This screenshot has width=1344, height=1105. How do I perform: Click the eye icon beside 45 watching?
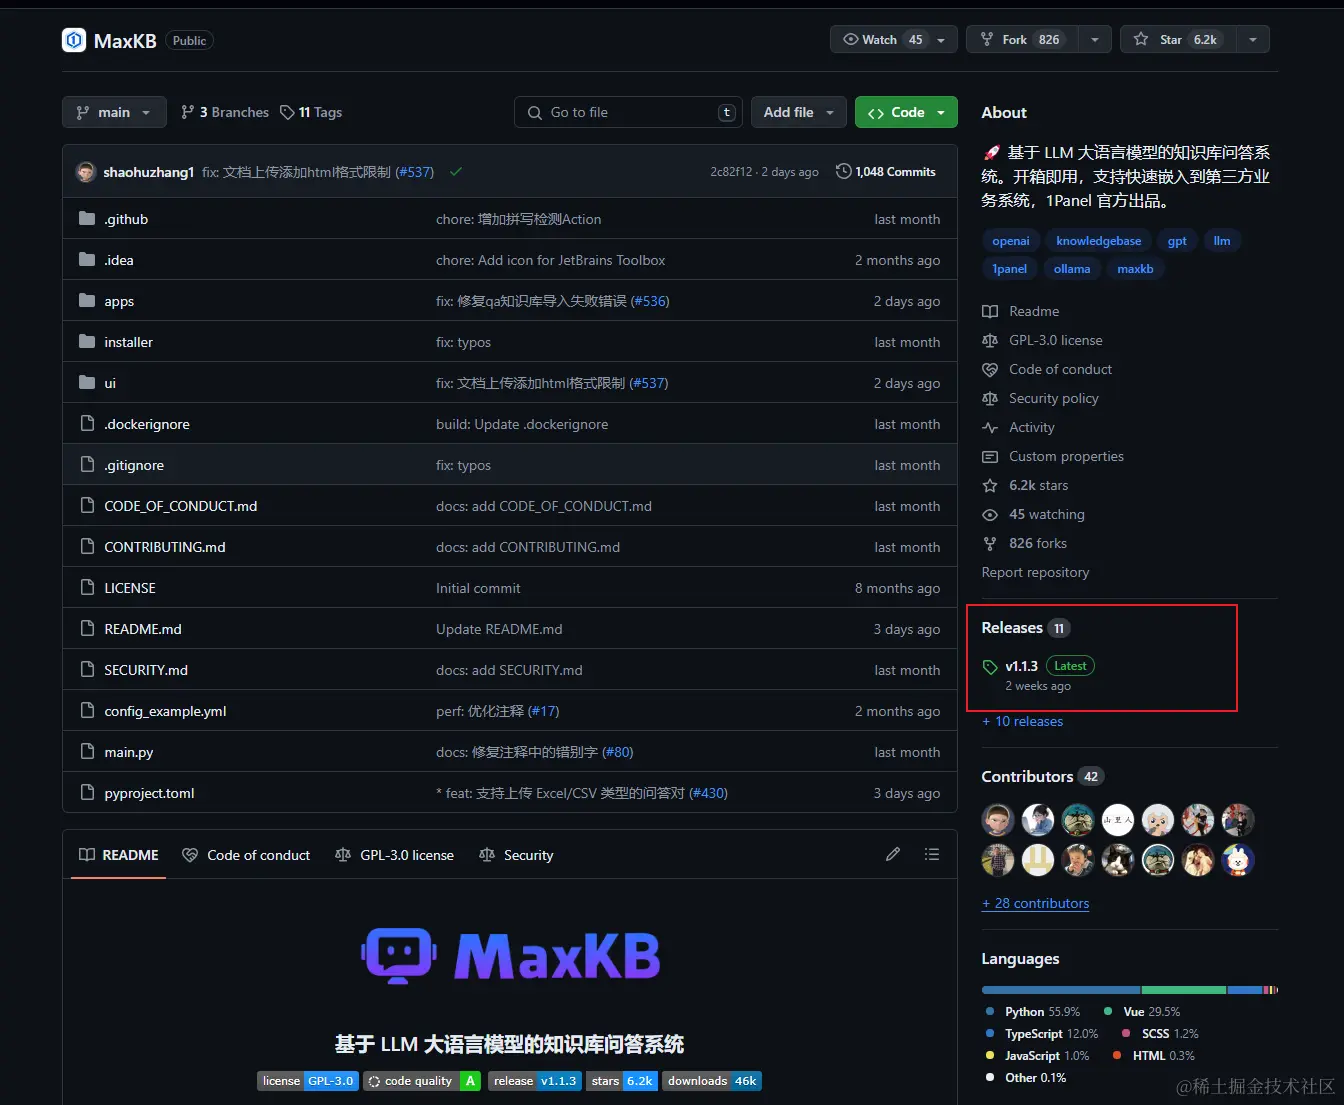tap(990, 514)
